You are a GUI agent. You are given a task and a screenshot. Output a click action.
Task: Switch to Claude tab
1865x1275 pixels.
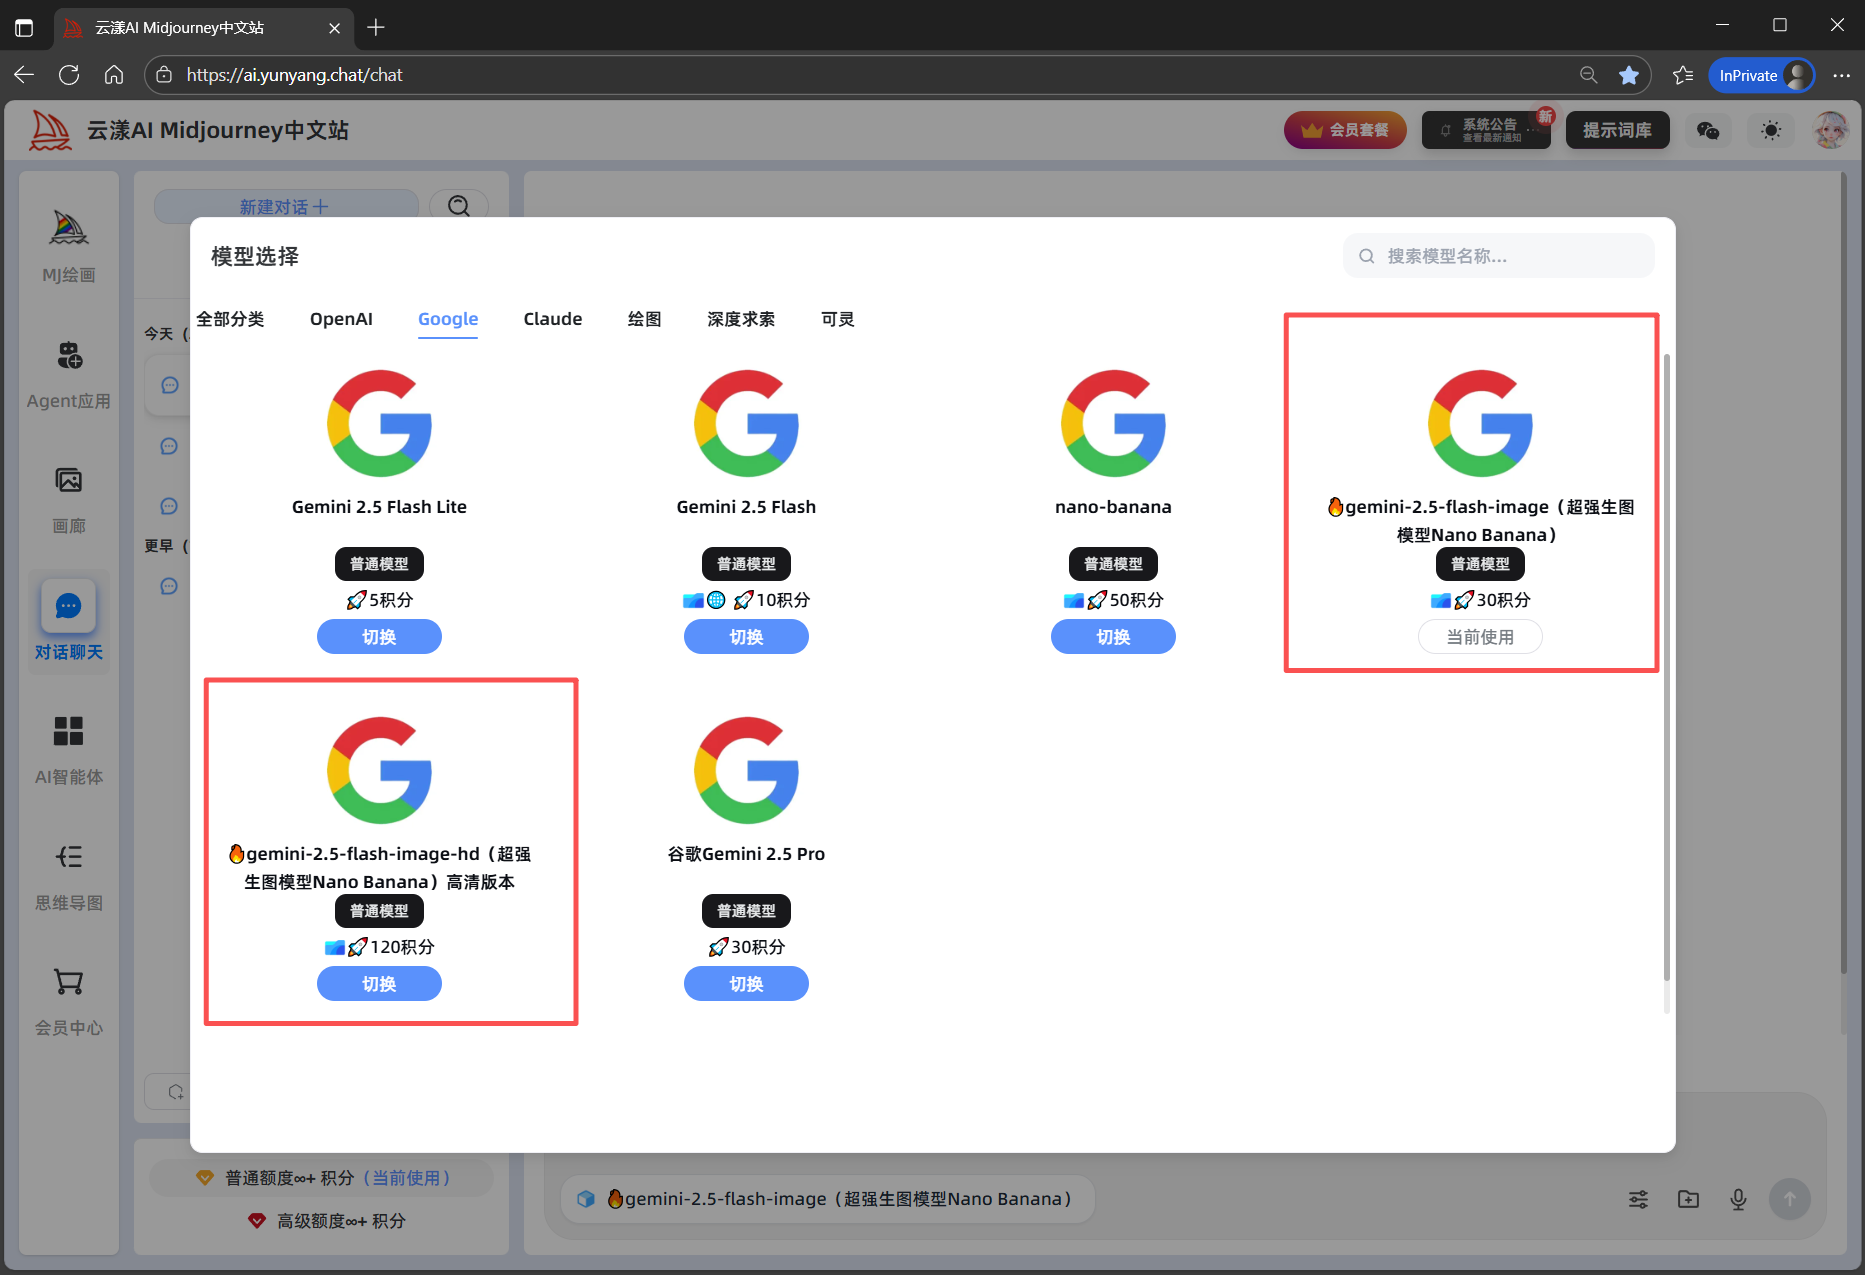point(553,319)
